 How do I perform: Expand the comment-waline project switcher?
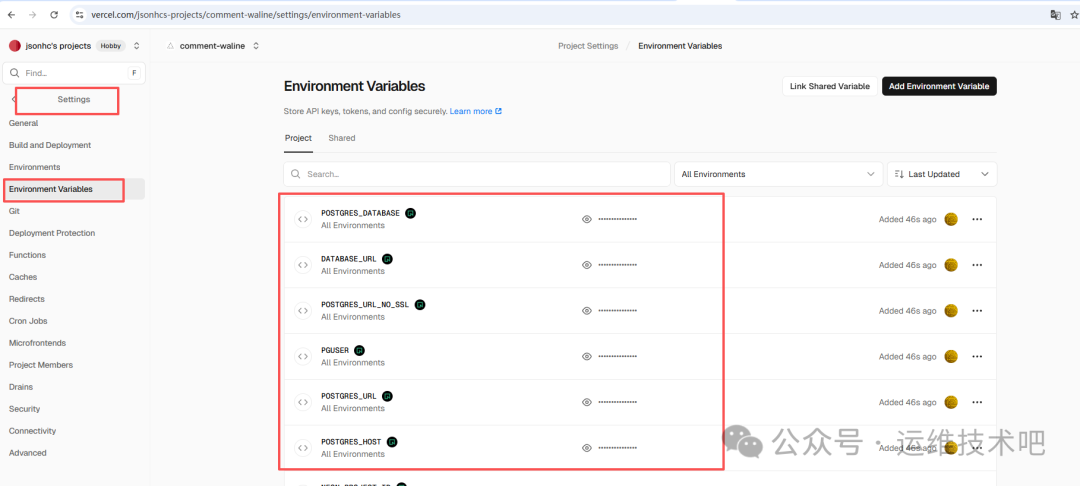tap(256, 46)
